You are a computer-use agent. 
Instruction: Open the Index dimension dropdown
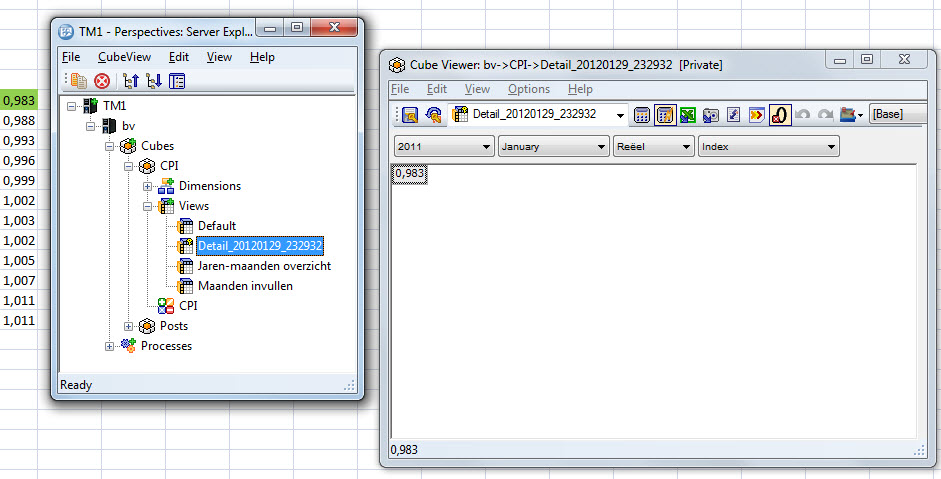[768, 146]
